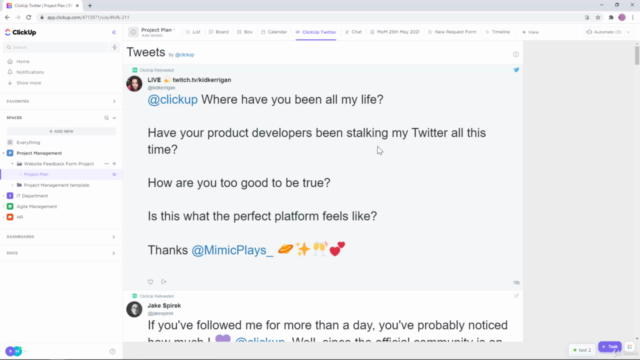This screenshot has width=640, height=360.
Task: Click the Project Plan title dropdown
Action: click(158, 30)
